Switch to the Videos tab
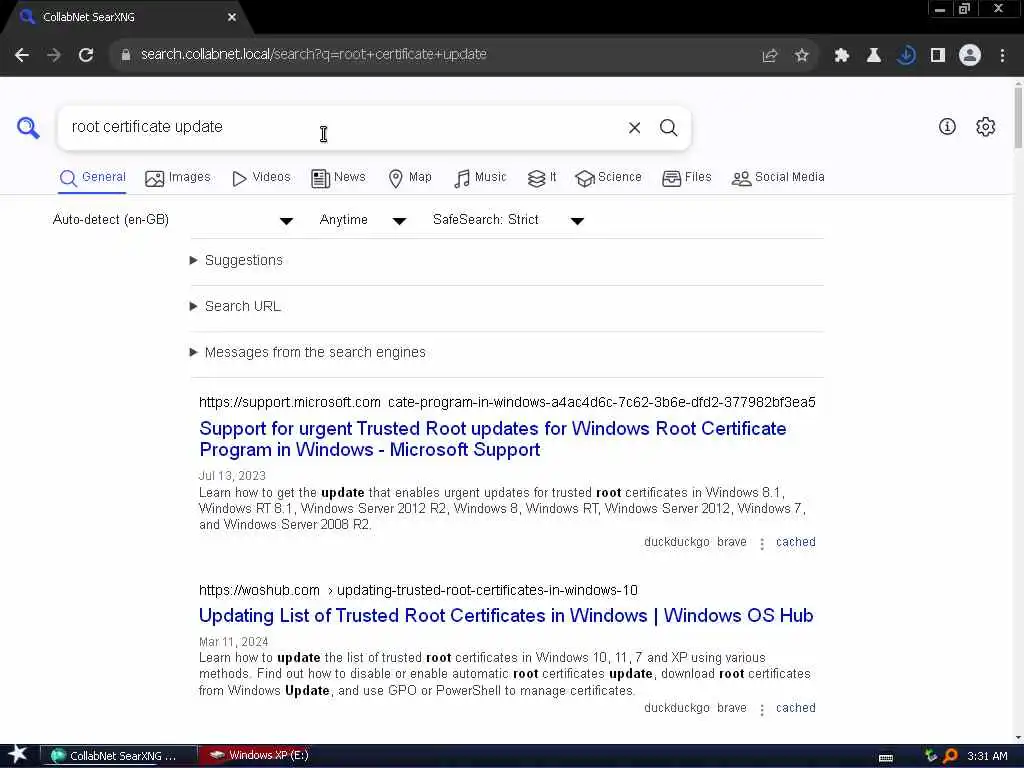Viewport: 1024px width, 768px height. tap(261, 178)
